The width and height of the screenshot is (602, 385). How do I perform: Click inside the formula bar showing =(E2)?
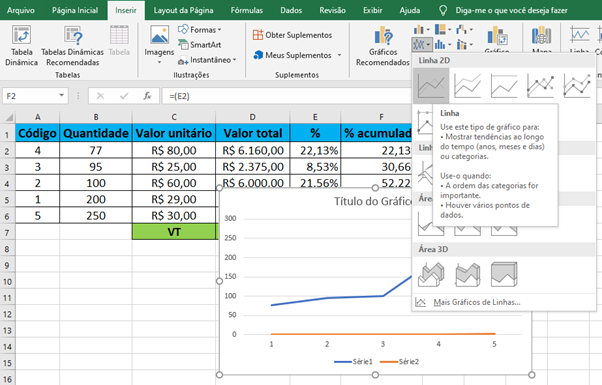coord(286,96)
